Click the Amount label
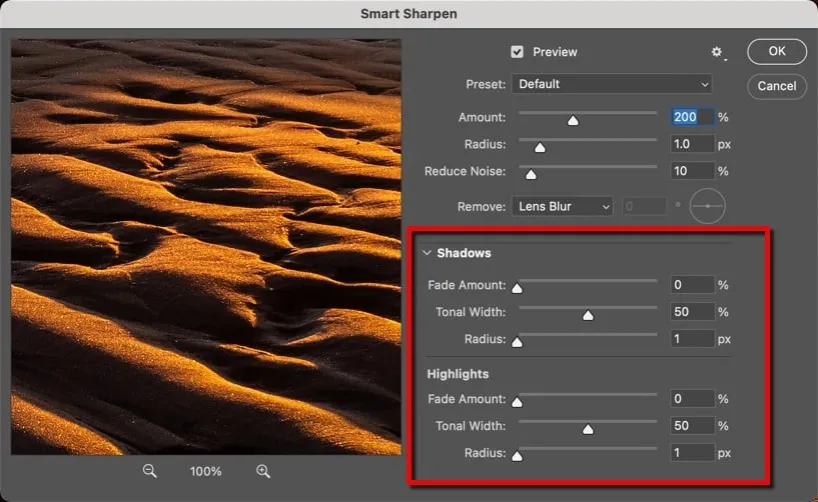The width and height of the screenshot is (818, 502). [482, 117]
